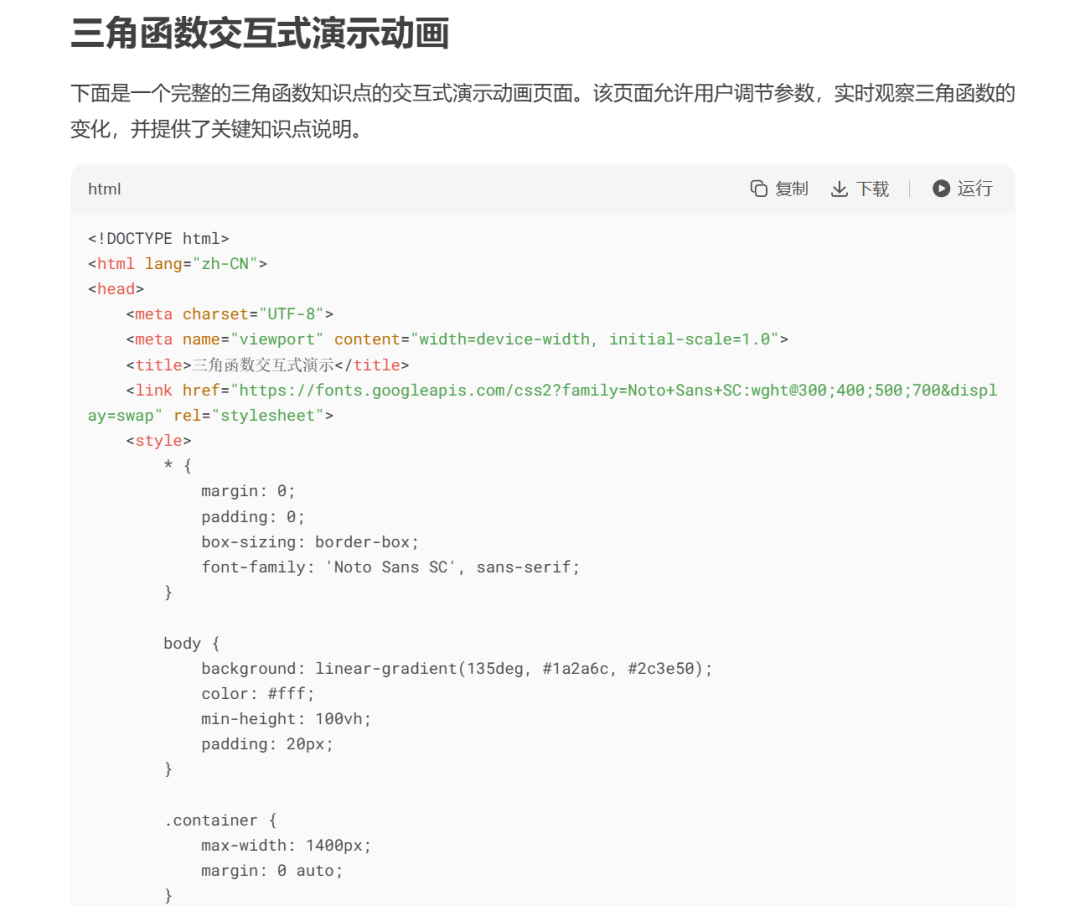
Task: Click the box-sizing: border-box; line
Action: [310, 542]
